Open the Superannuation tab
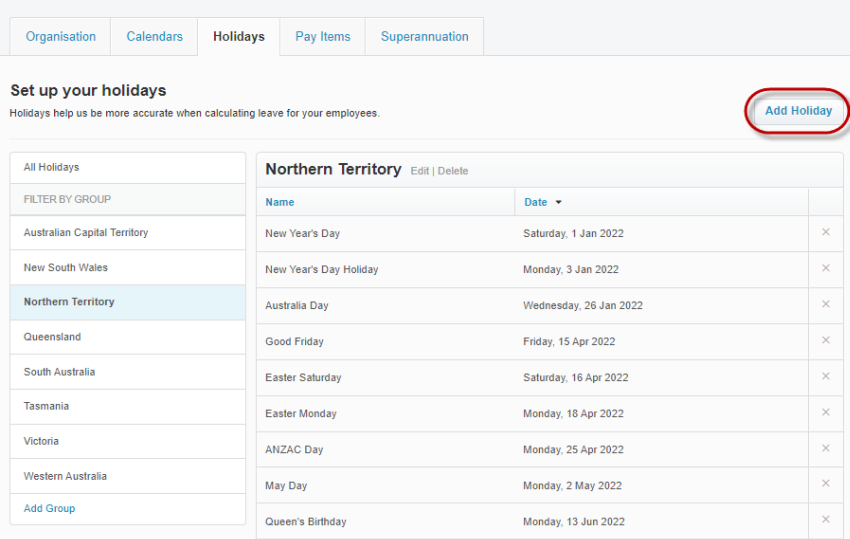Screen dimensions: 850x539 tap(424, 37)
